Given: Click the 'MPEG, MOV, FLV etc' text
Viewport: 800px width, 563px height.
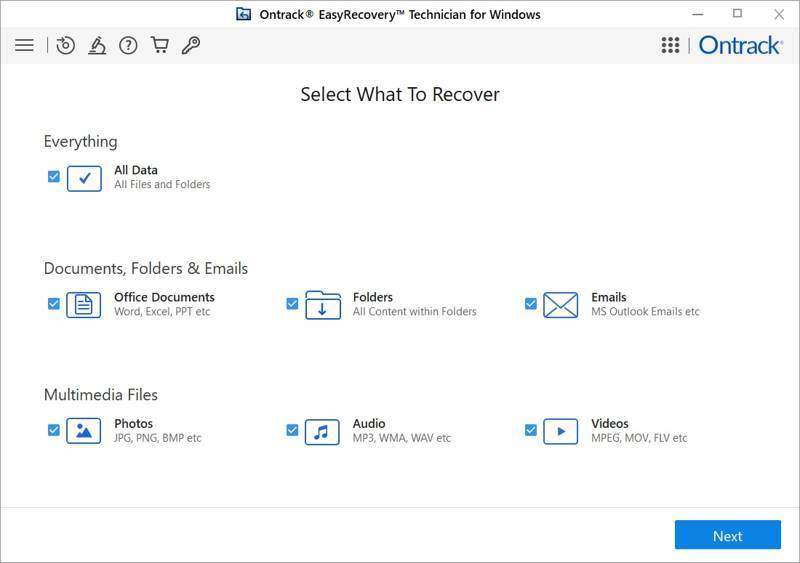Looking at the screenshot, I should (639, 438).
